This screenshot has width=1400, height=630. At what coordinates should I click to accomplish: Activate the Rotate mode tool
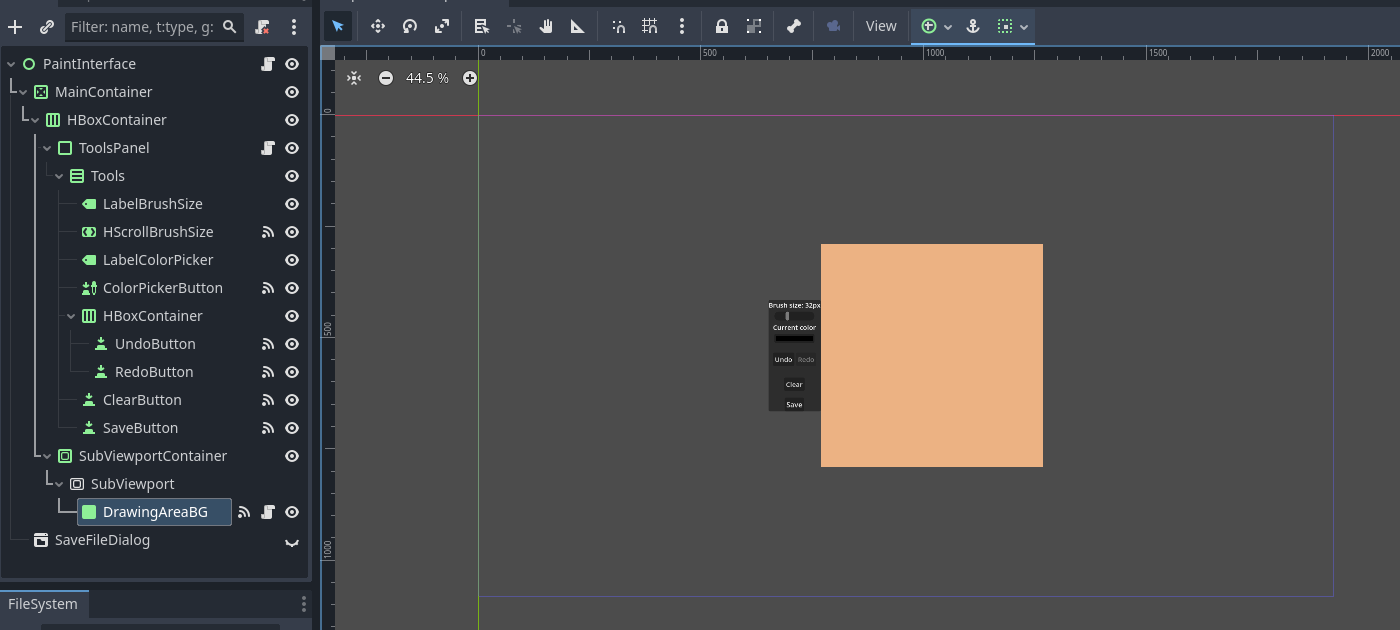[x=410, y=26]
